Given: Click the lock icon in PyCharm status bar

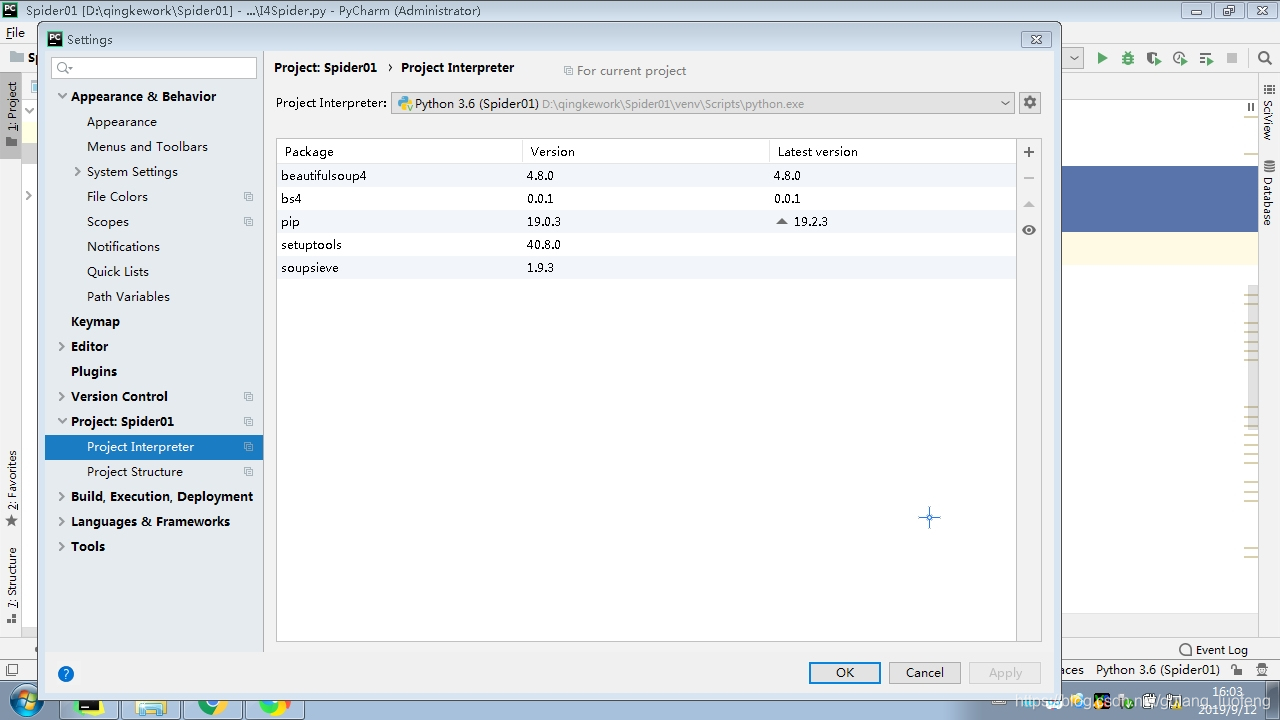Looking at the screenshot, I should coord(1237,670).
